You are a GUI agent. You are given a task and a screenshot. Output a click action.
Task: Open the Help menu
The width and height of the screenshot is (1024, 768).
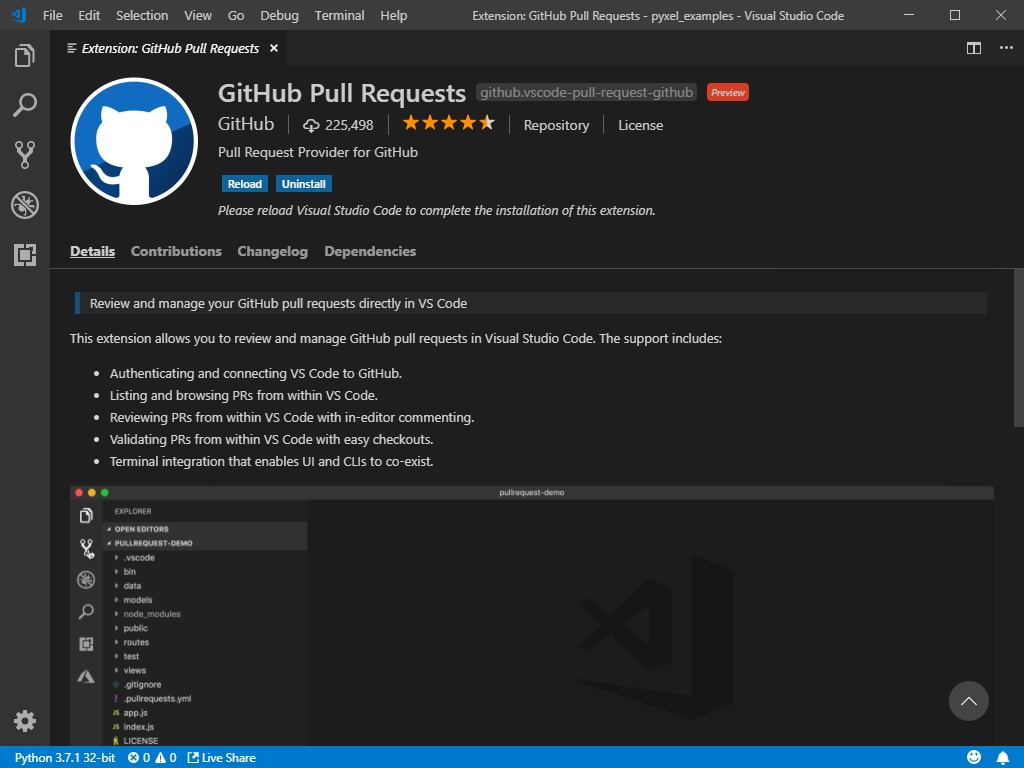coord(393,15)
